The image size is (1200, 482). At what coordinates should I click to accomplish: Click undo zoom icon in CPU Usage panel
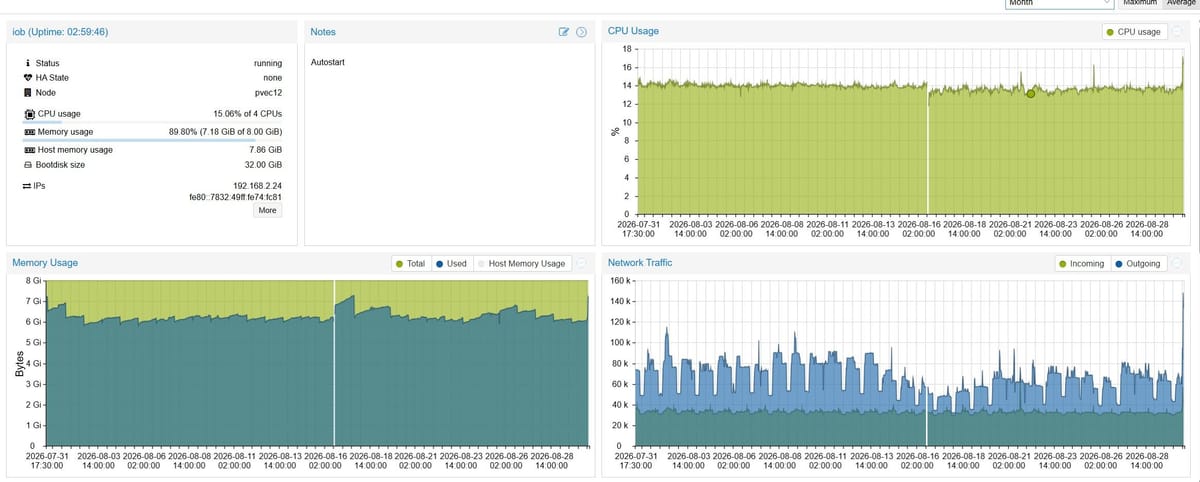click(1176, 32)
